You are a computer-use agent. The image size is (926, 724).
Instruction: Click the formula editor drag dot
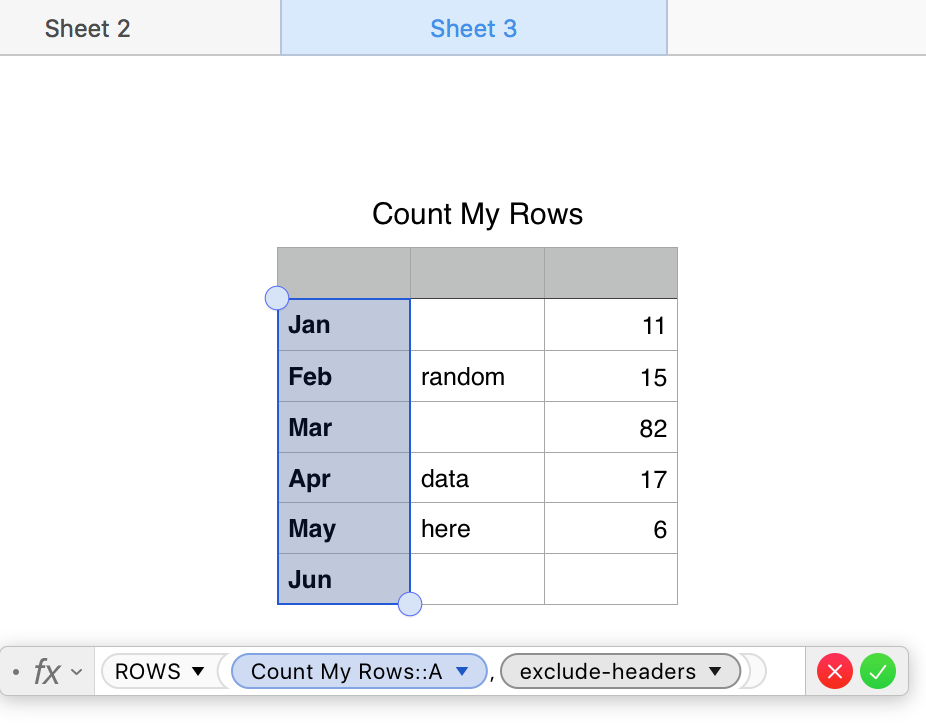pyautogui.click(x=16, y=672)
